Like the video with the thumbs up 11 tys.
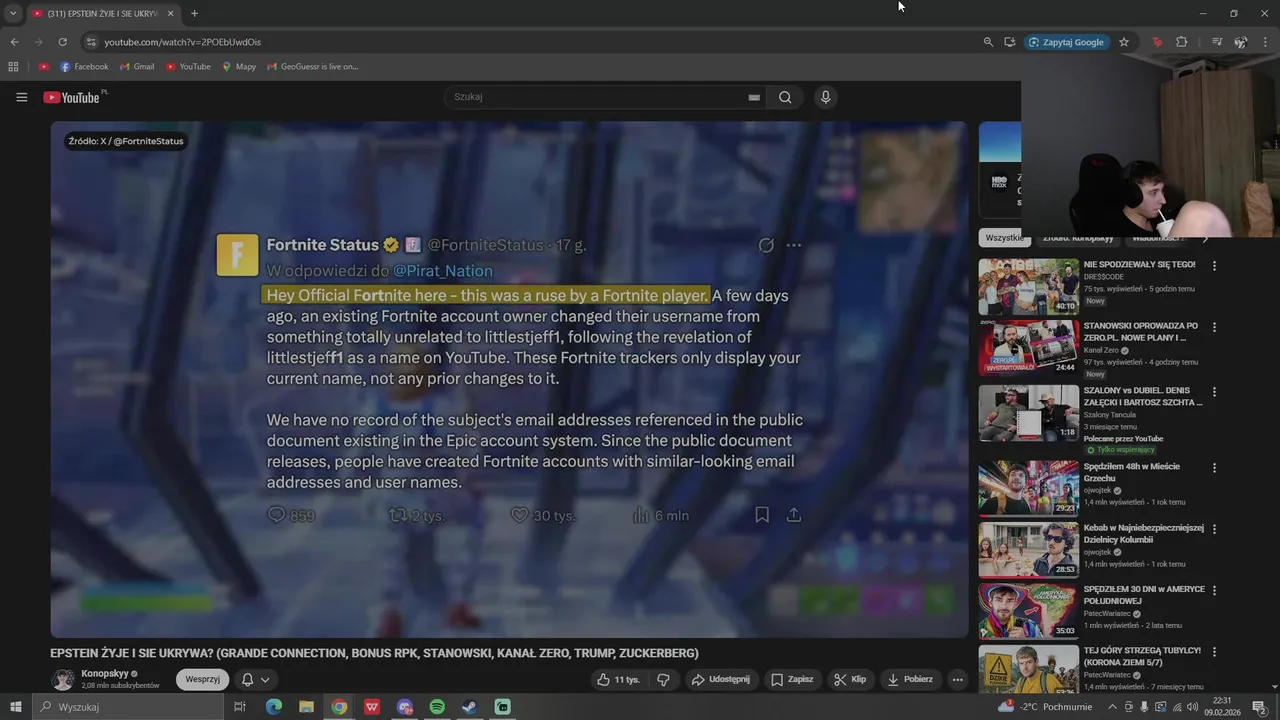This screenshot has width=1280, height=720. click(x=618, y=679)
